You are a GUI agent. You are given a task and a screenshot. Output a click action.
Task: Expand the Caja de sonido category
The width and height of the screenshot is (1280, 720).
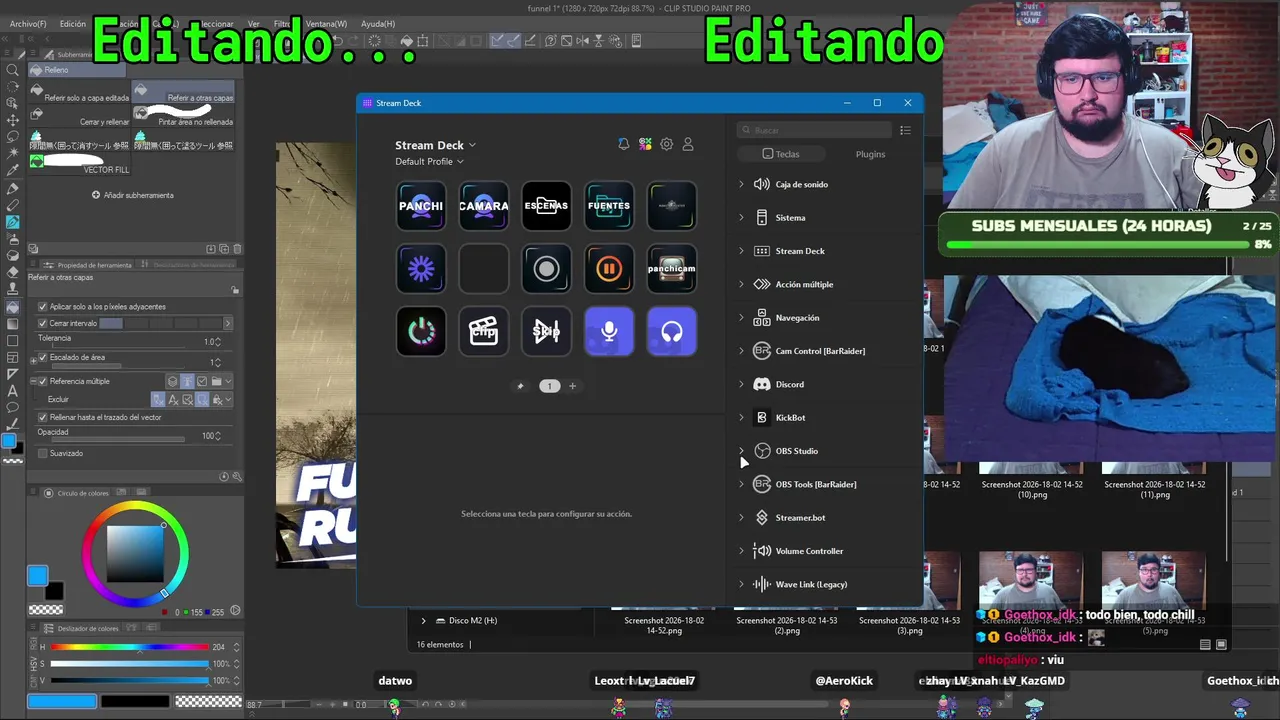point(741,184)
